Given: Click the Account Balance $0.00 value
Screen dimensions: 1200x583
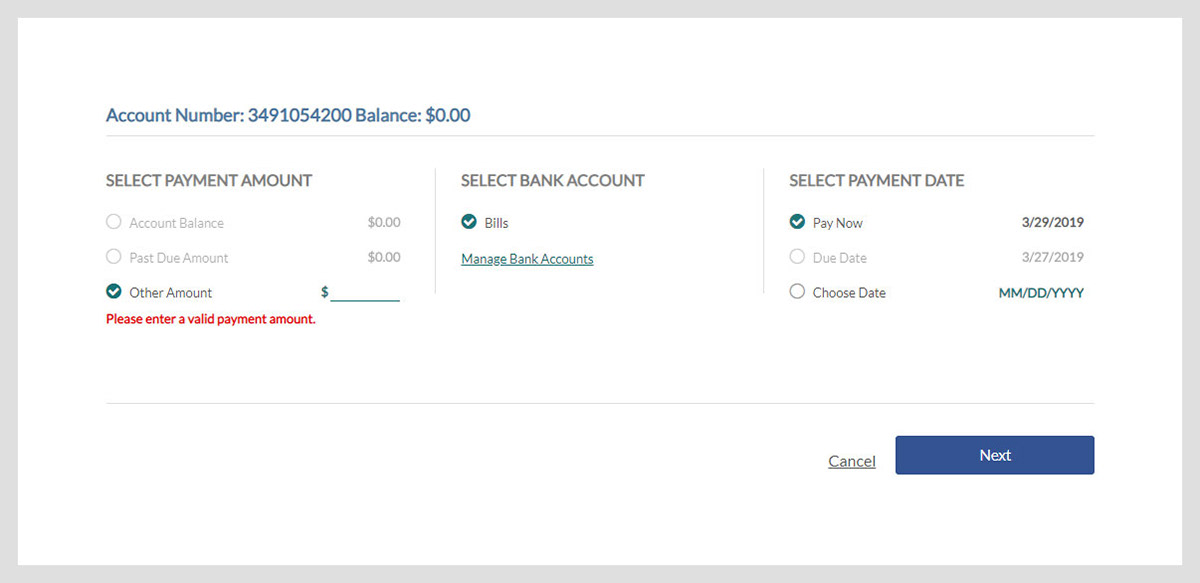Looking at the screenshot, I should (384, 222).
